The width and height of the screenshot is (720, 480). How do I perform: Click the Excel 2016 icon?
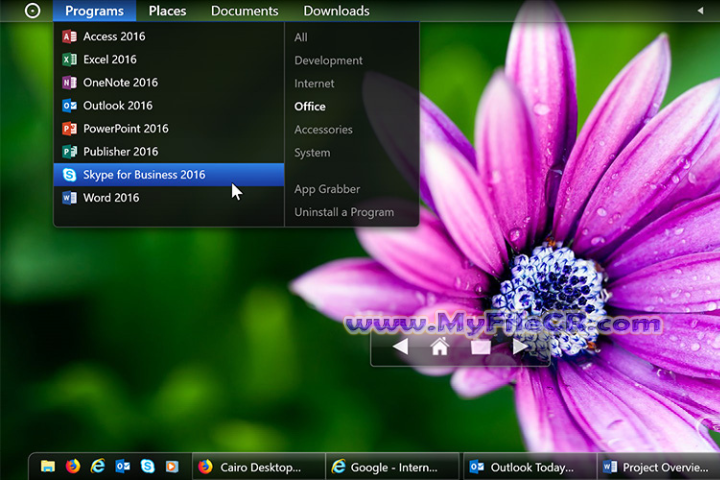[69, 59]
